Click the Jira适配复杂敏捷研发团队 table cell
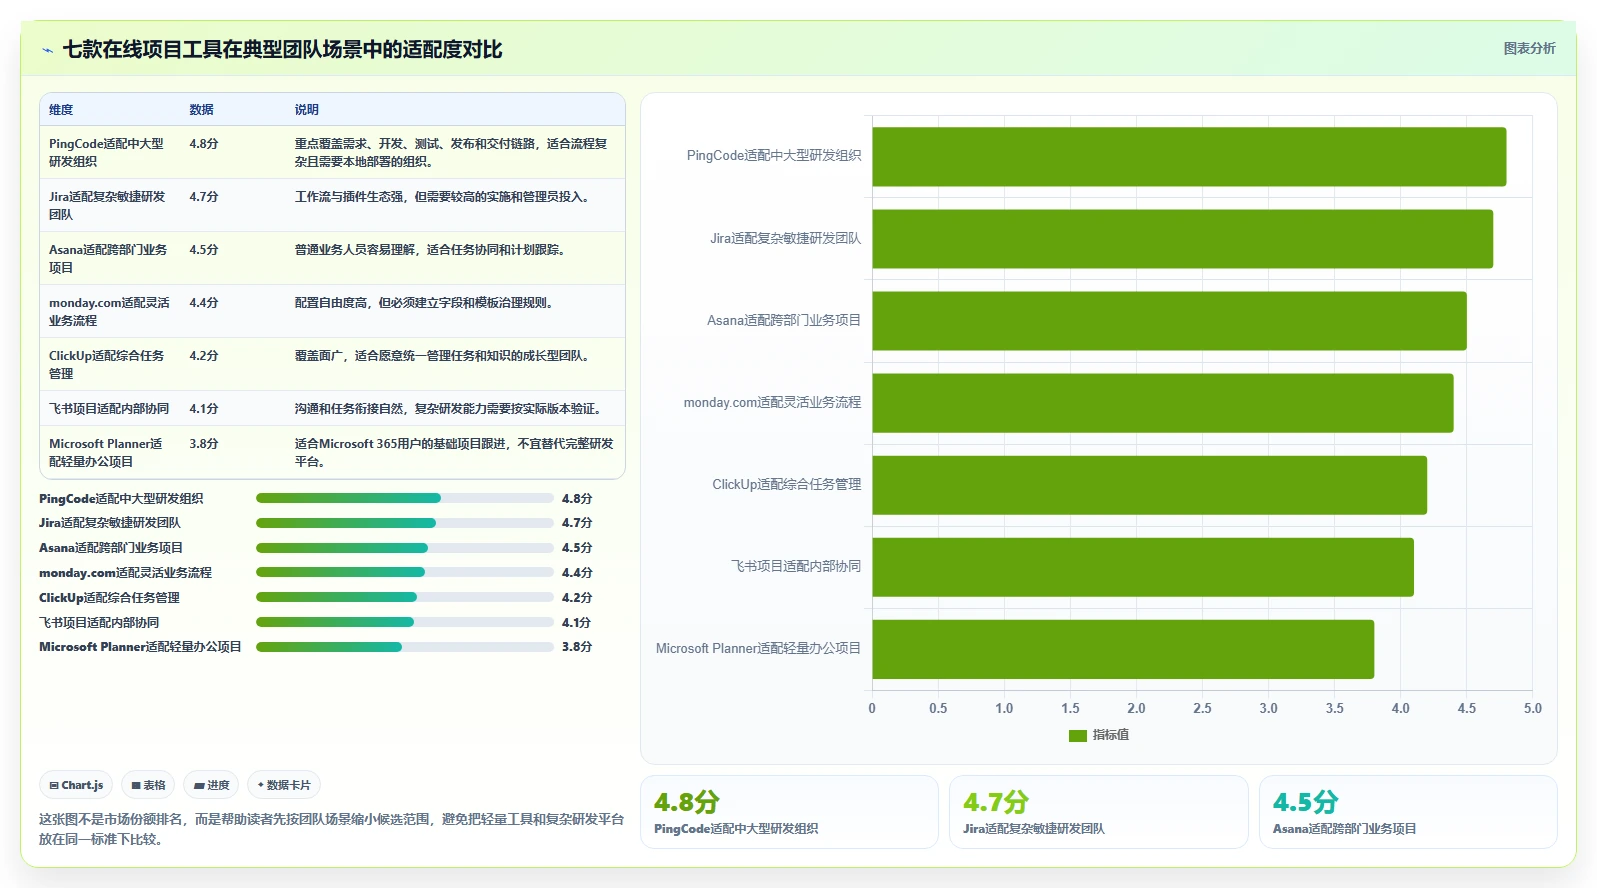1597x888 pixels. (x=108, y=206)
